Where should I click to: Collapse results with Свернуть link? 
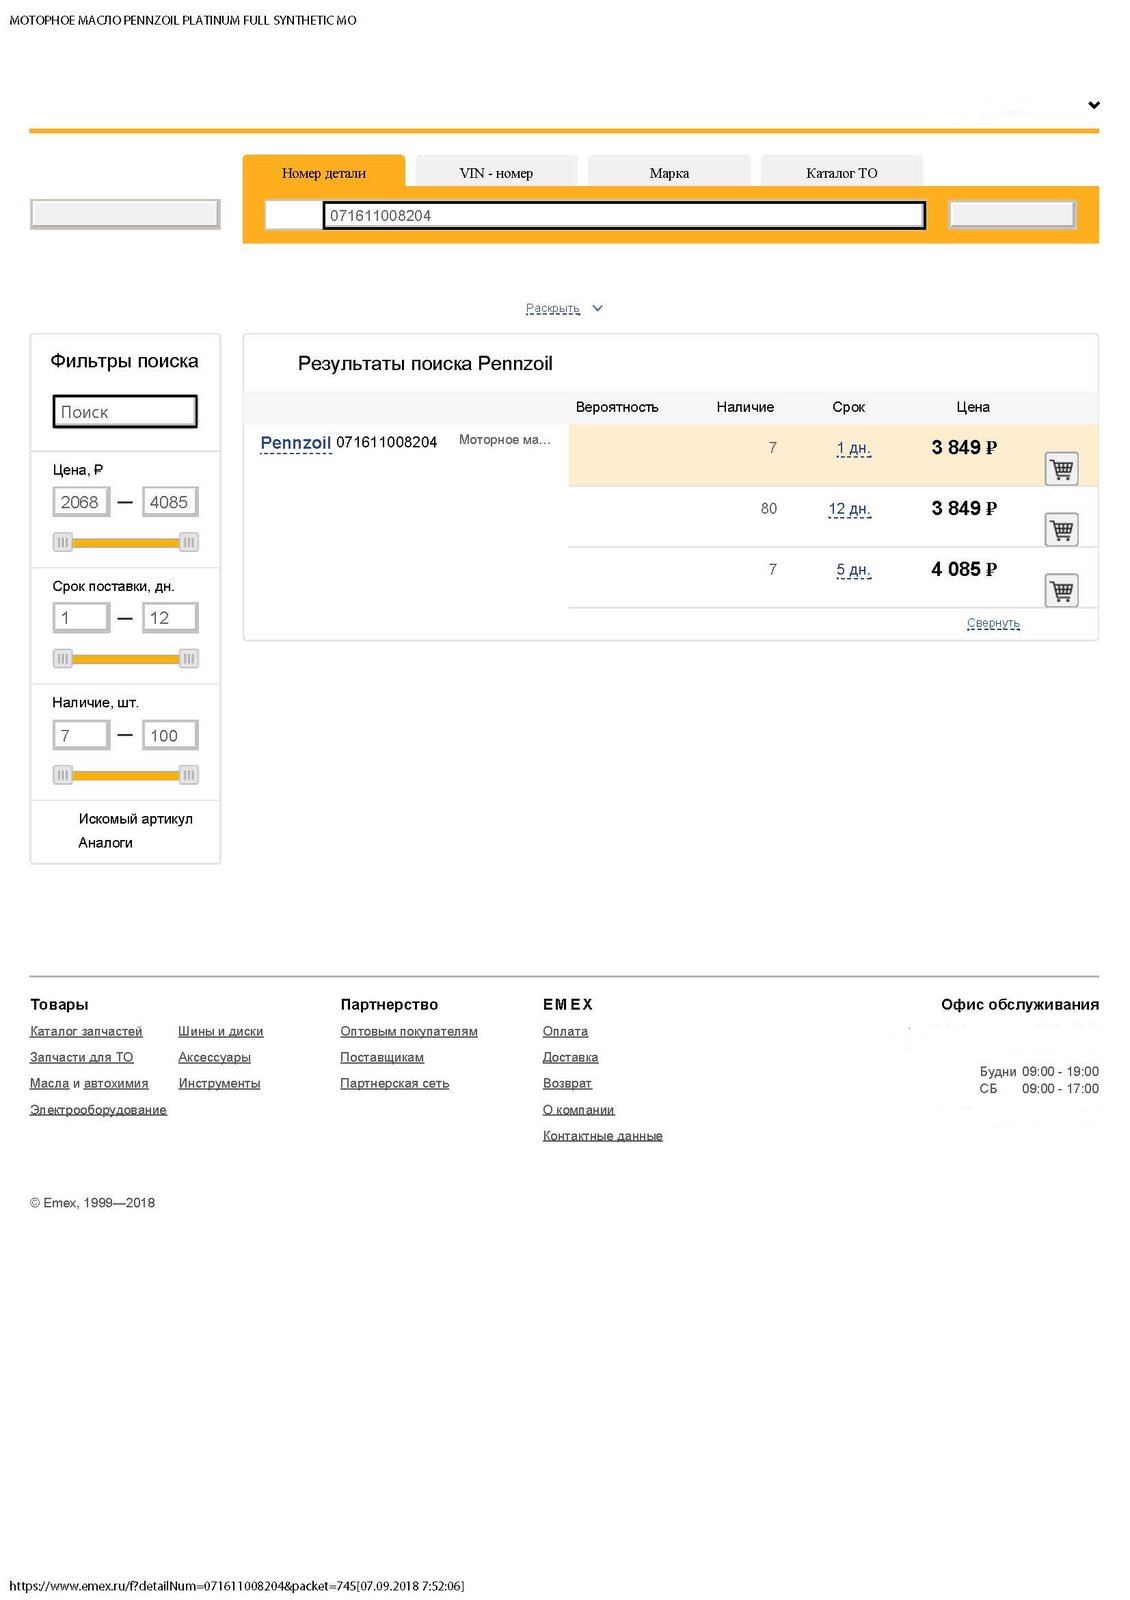point(993,623)
